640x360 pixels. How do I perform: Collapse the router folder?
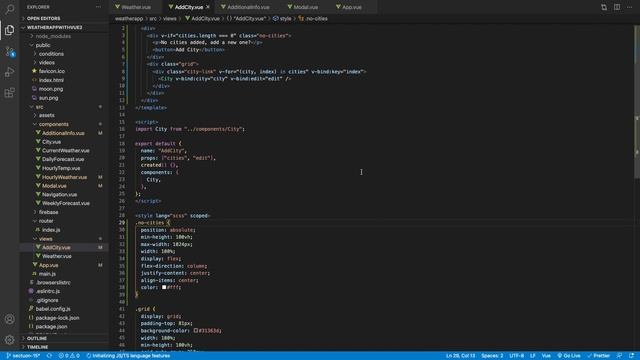point(46,221)
